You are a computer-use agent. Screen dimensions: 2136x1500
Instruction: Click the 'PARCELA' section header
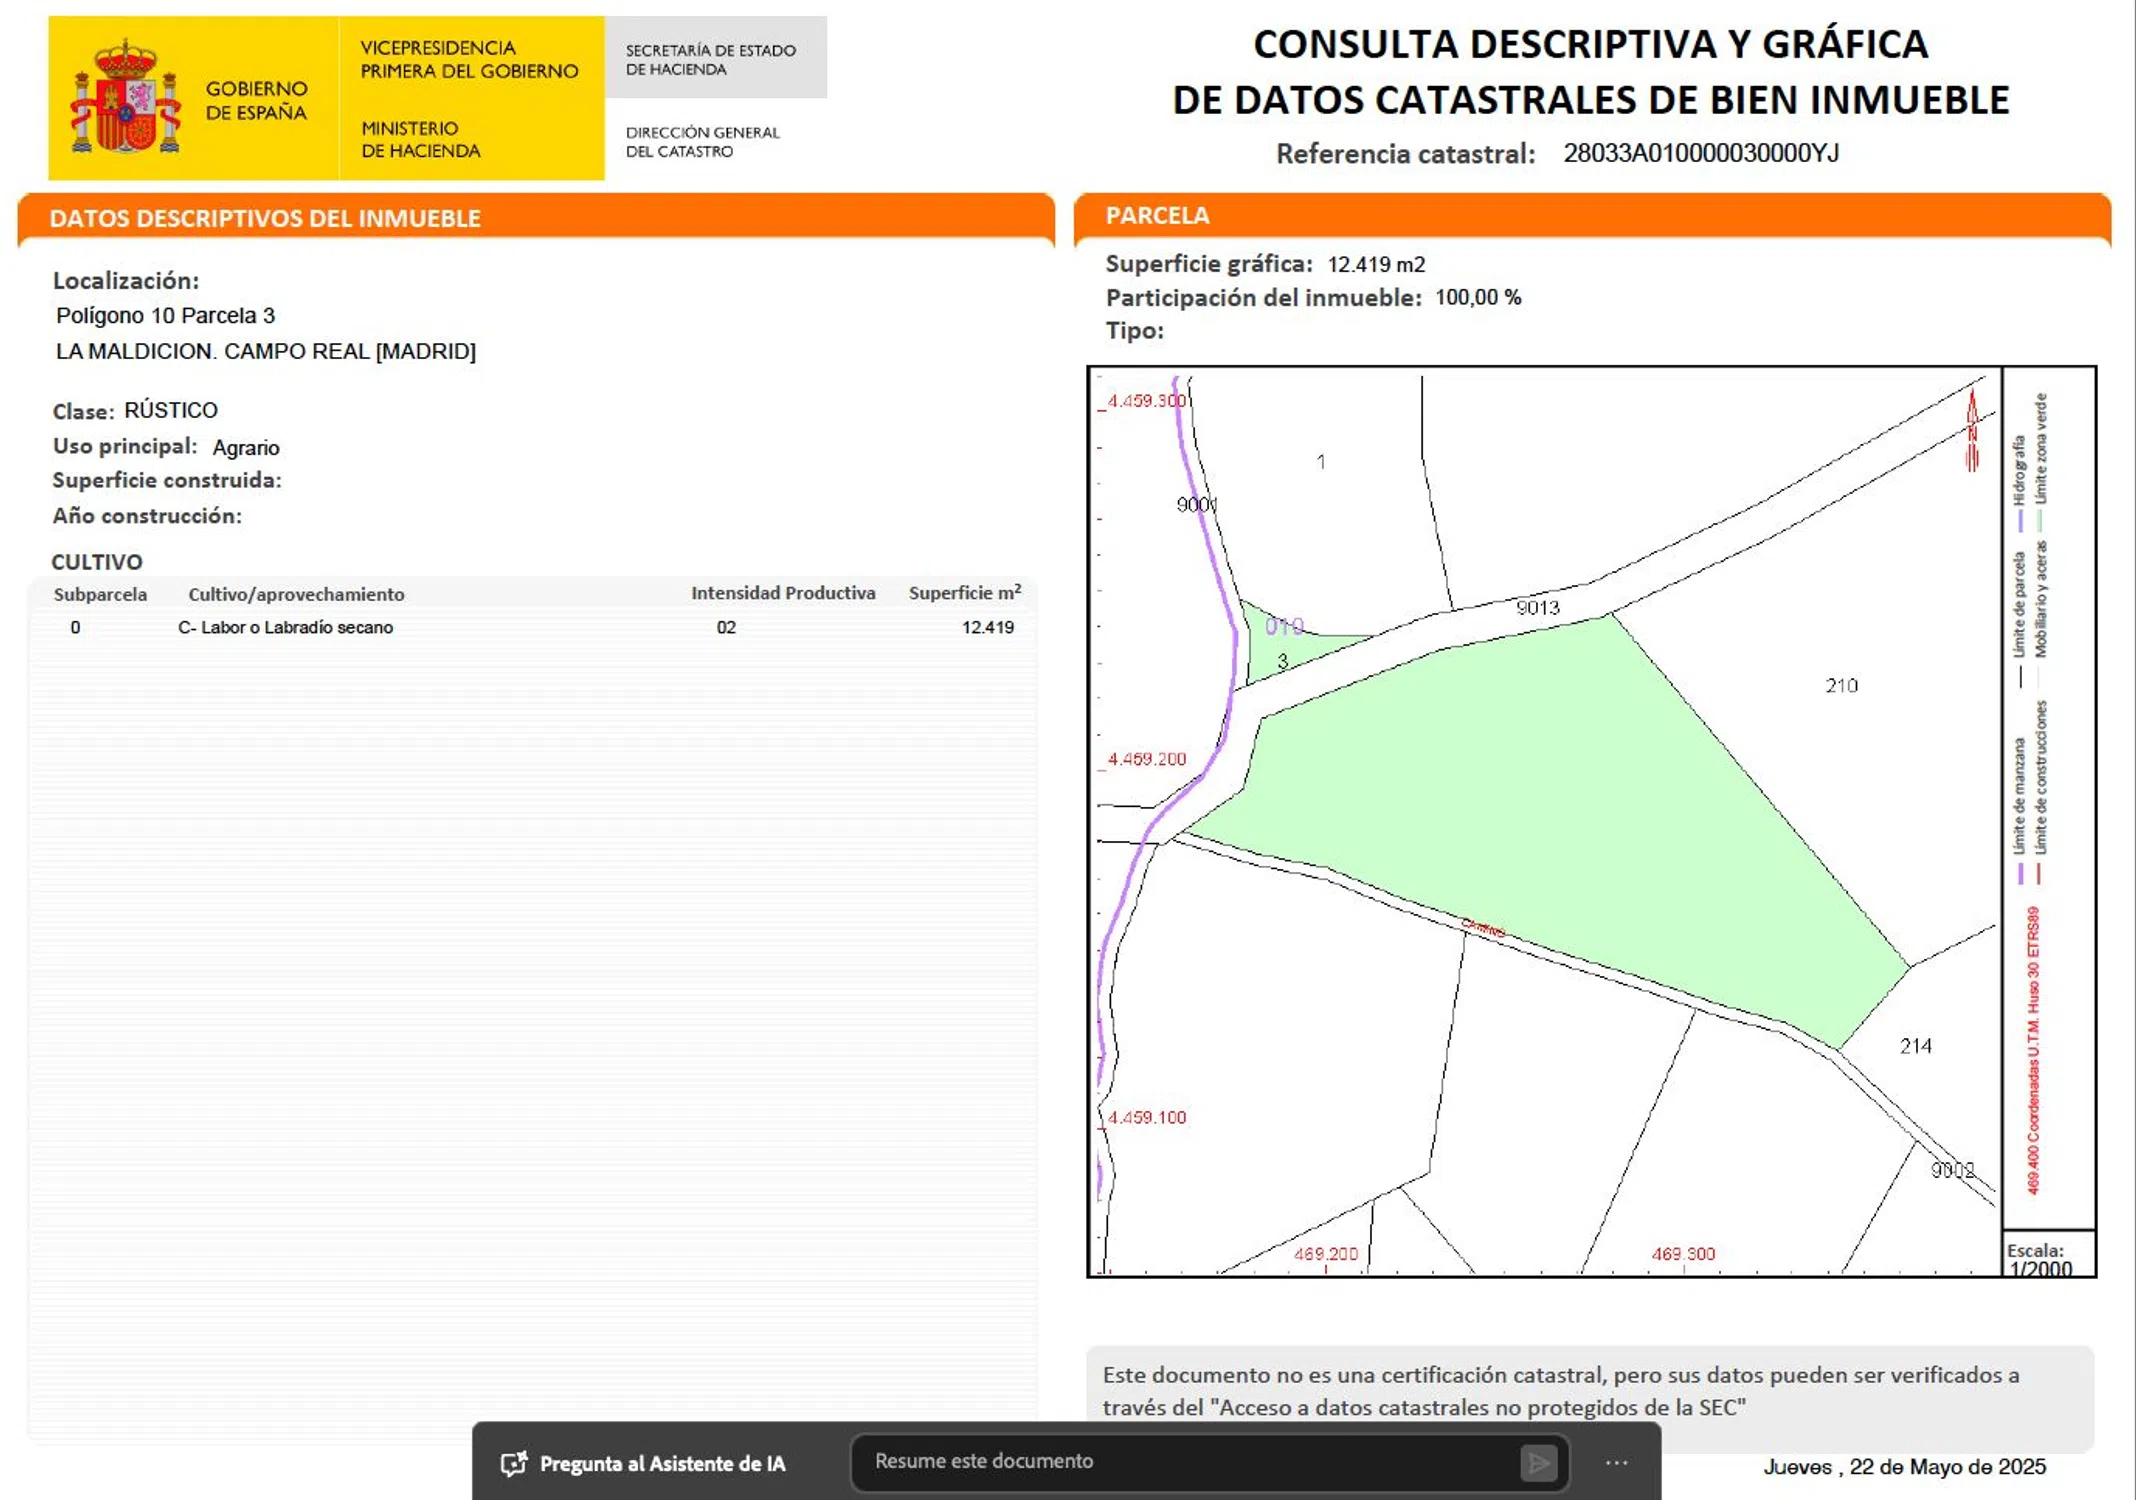tap(1157, 215)
